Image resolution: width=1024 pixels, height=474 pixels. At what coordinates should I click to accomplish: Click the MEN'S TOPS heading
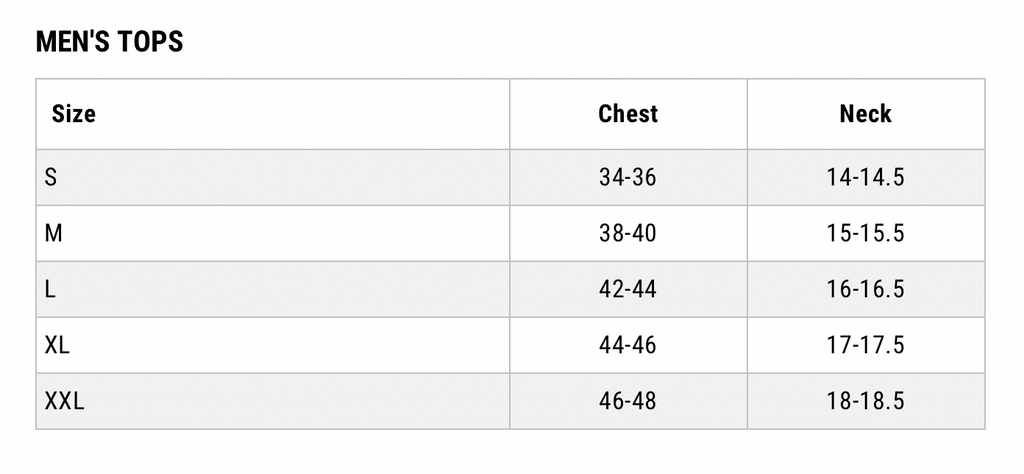click(109, 42)
